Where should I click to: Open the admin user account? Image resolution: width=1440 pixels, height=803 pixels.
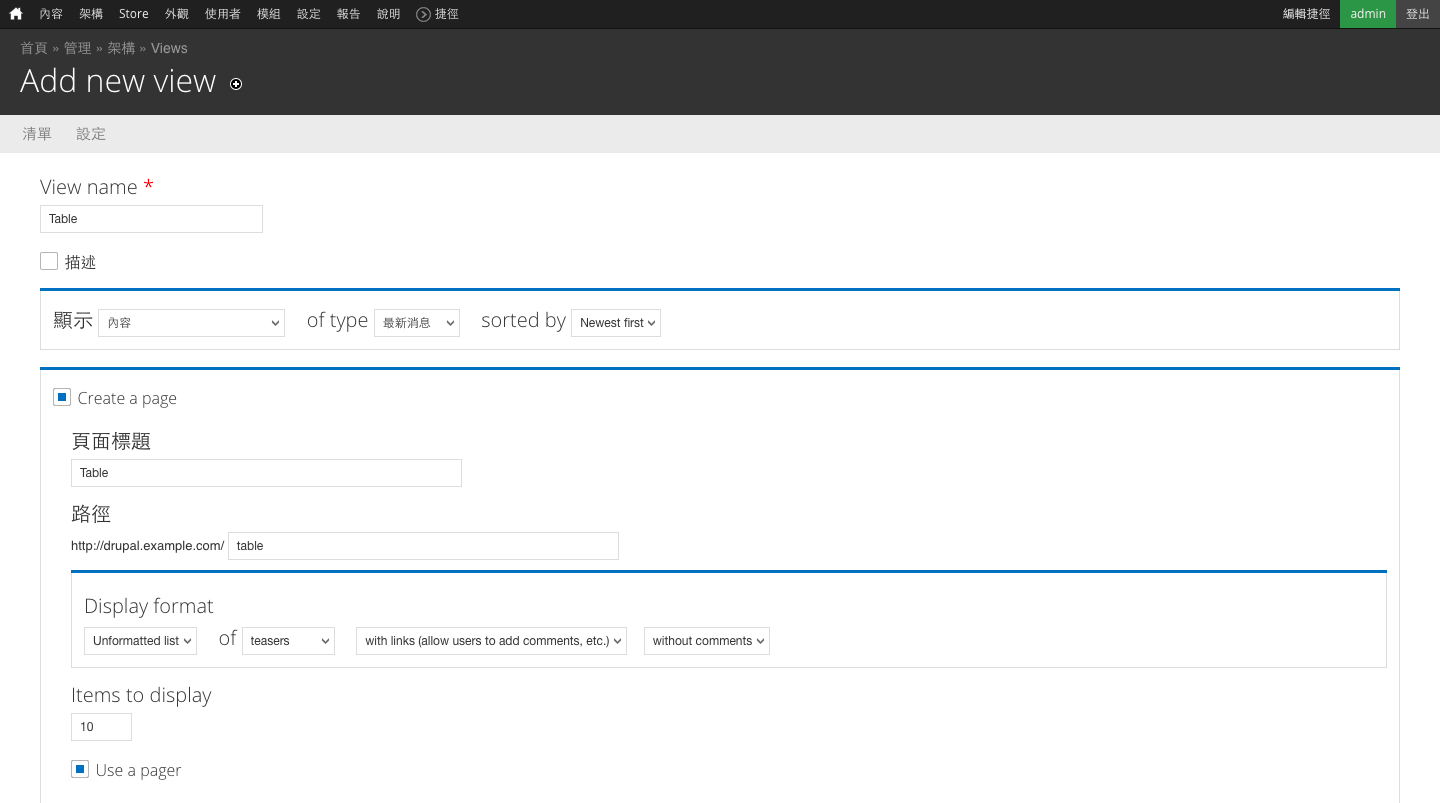1368,14
